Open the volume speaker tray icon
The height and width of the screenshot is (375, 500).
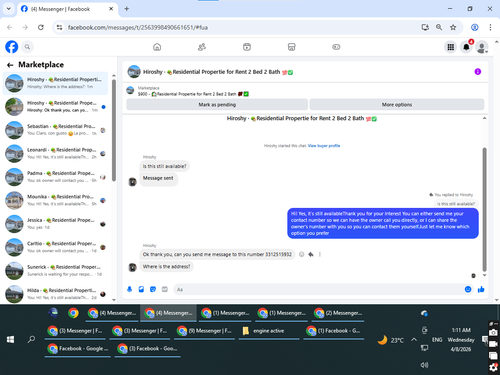tap(424, 365)
